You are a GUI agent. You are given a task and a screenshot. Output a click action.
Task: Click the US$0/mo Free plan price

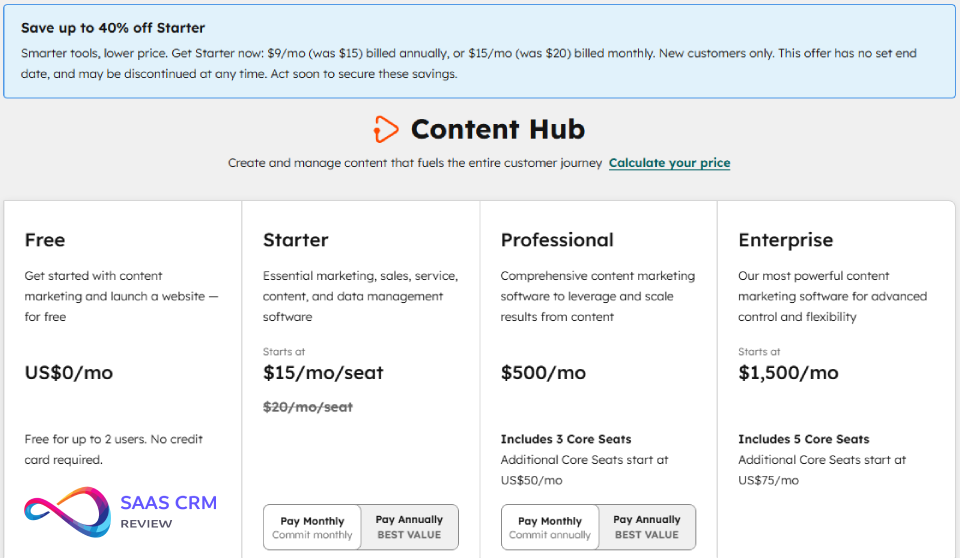pyautogui.click(x=69, y=373)
